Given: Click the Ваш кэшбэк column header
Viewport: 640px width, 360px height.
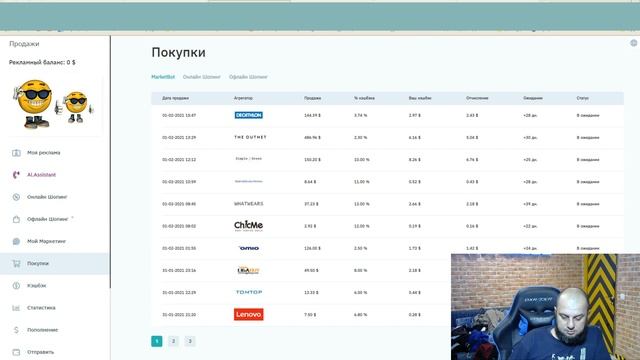Looking at the screenshot, I should click(420, 98).
